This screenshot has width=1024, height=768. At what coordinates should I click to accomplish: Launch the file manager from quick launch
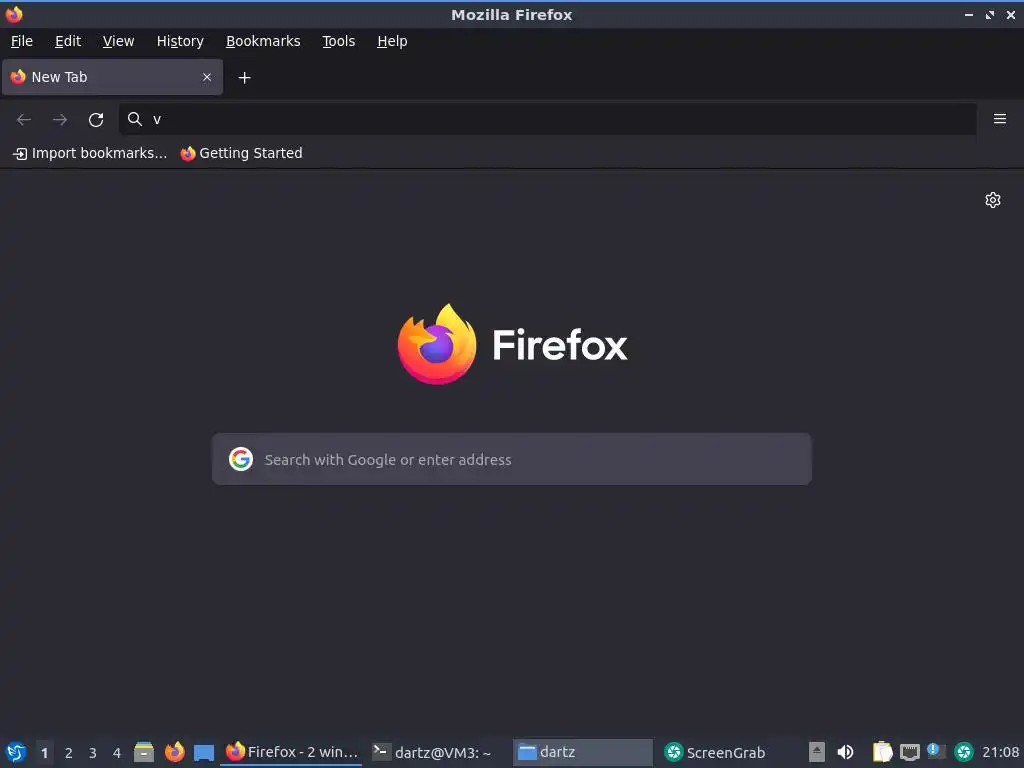(144, 752)
